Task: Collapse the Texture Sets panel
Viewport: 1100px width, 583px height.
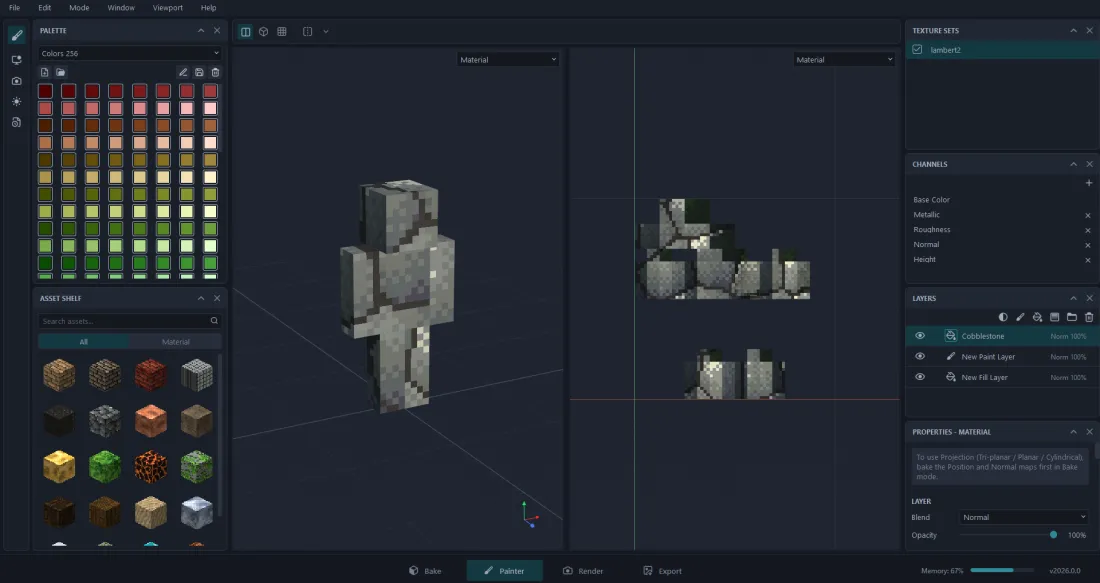Action: tap(1073, 30)
